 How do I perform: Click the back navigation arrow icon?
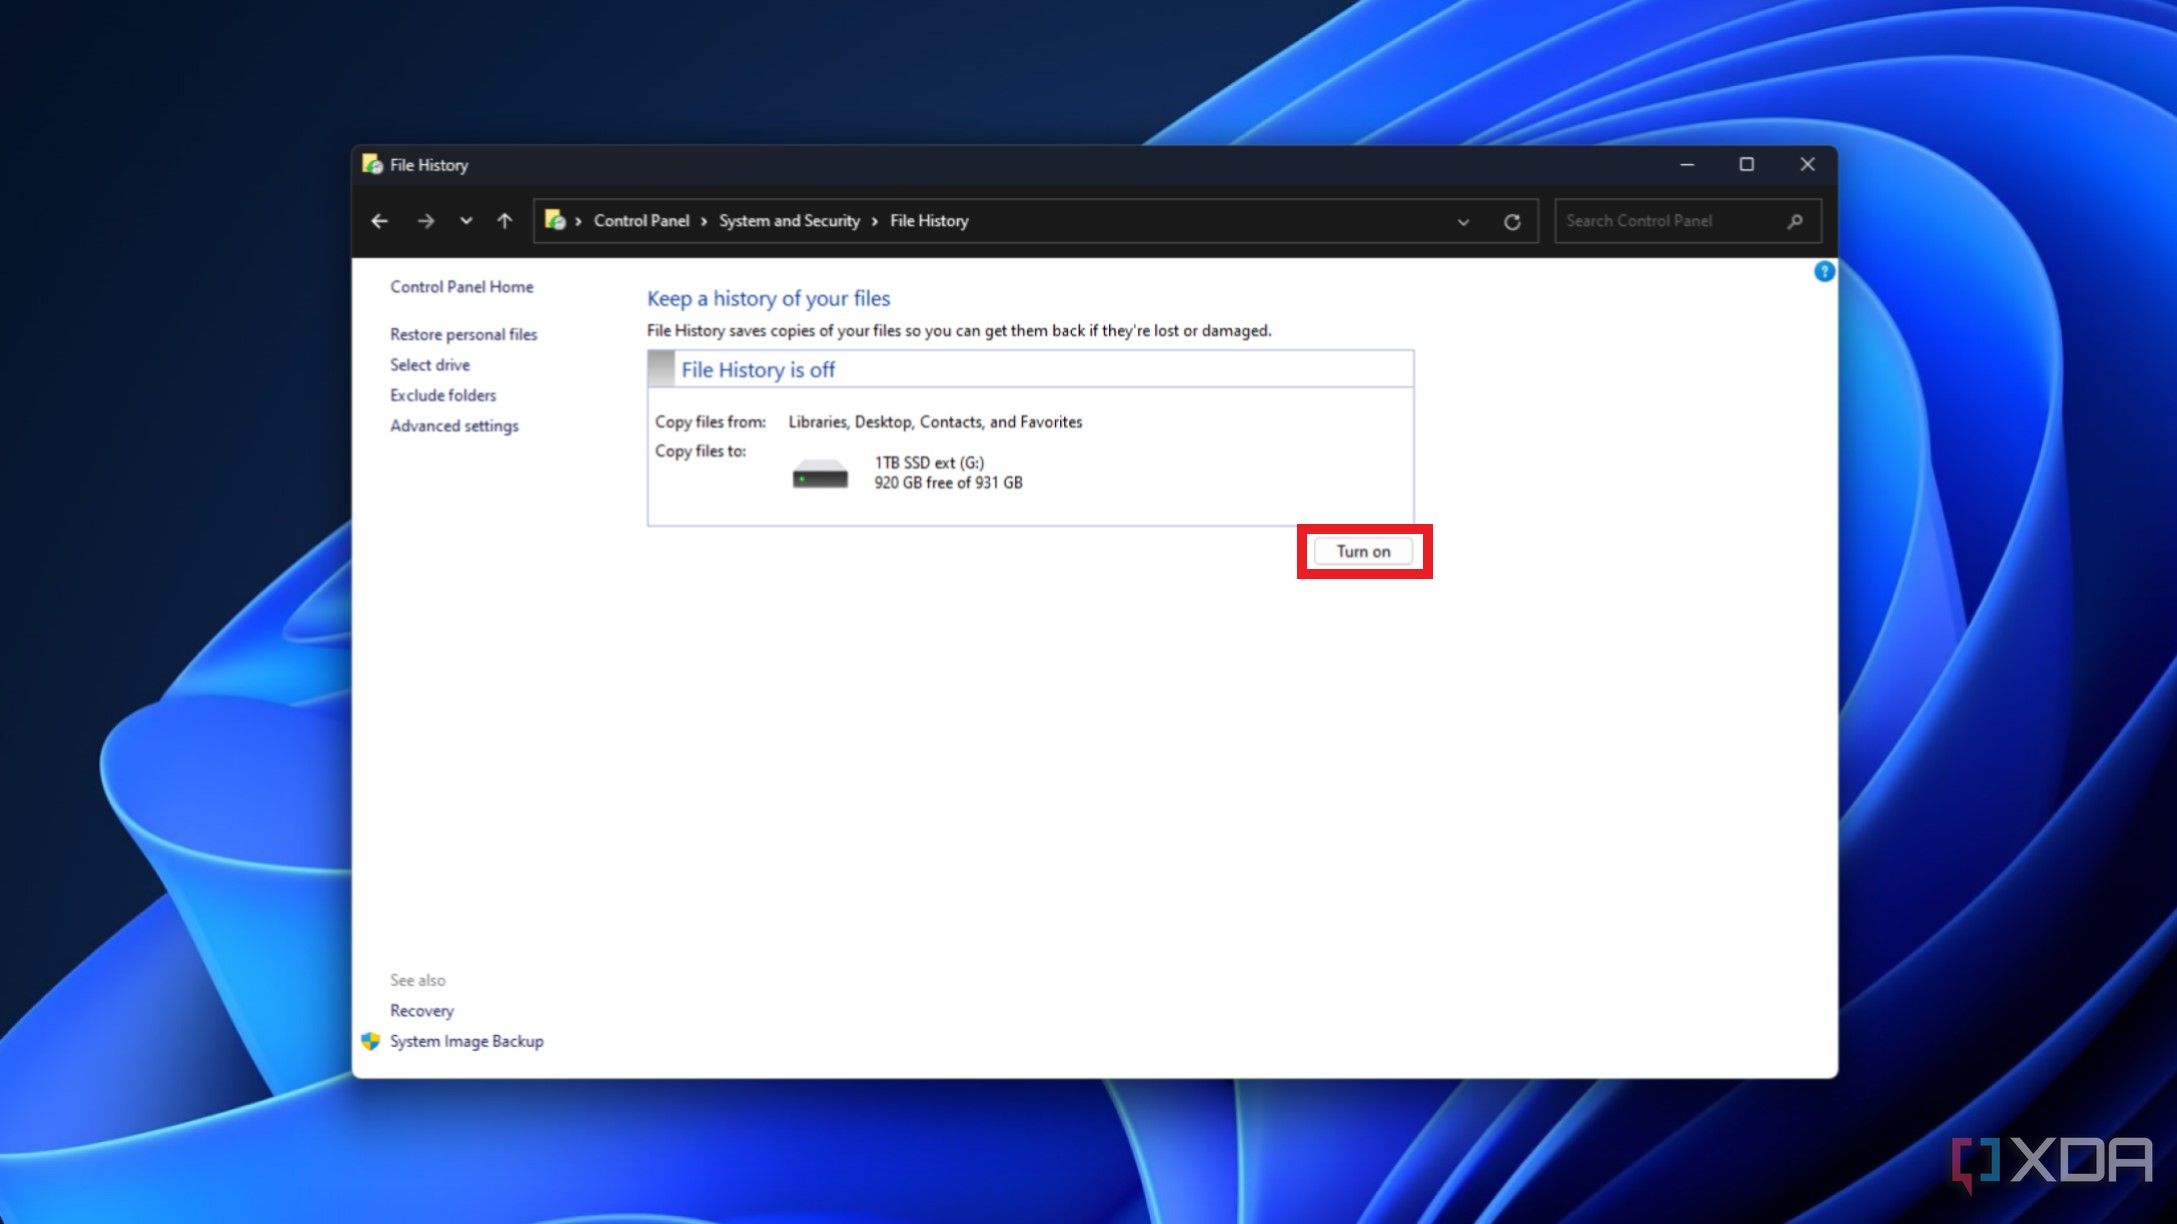[x=380, y=220]
